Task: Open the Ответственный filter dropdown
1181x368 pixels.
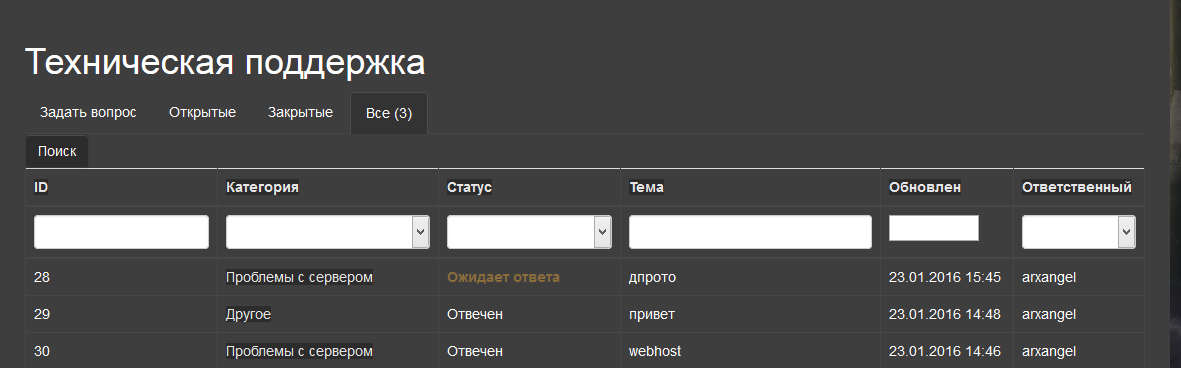Action: [1079, 232]
